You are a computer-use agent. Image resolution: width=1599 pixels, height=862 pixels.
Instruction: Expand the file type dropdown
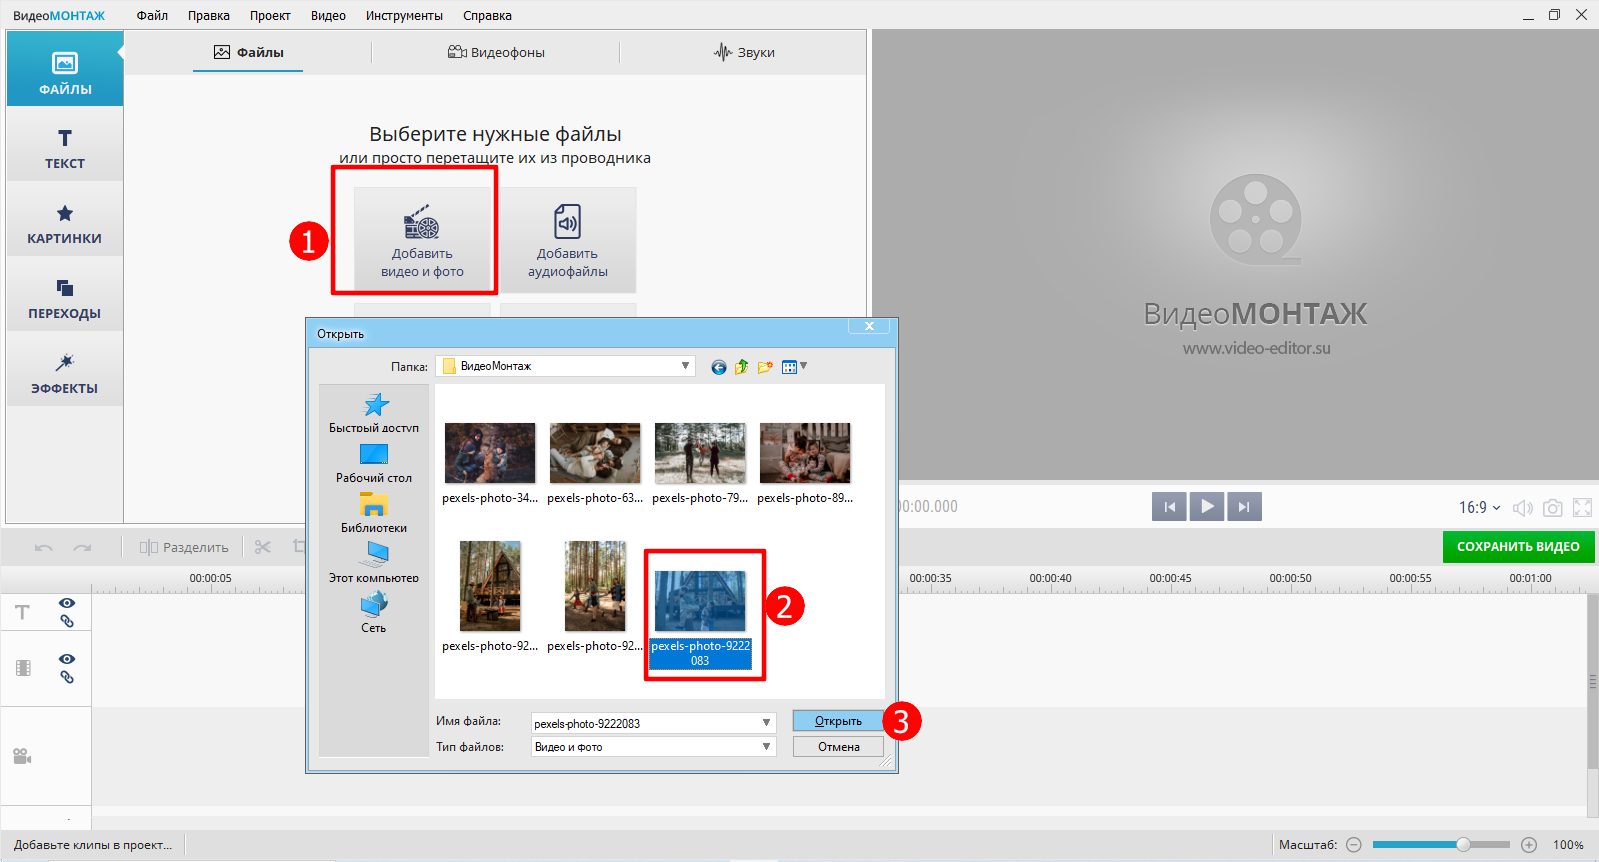766,747
